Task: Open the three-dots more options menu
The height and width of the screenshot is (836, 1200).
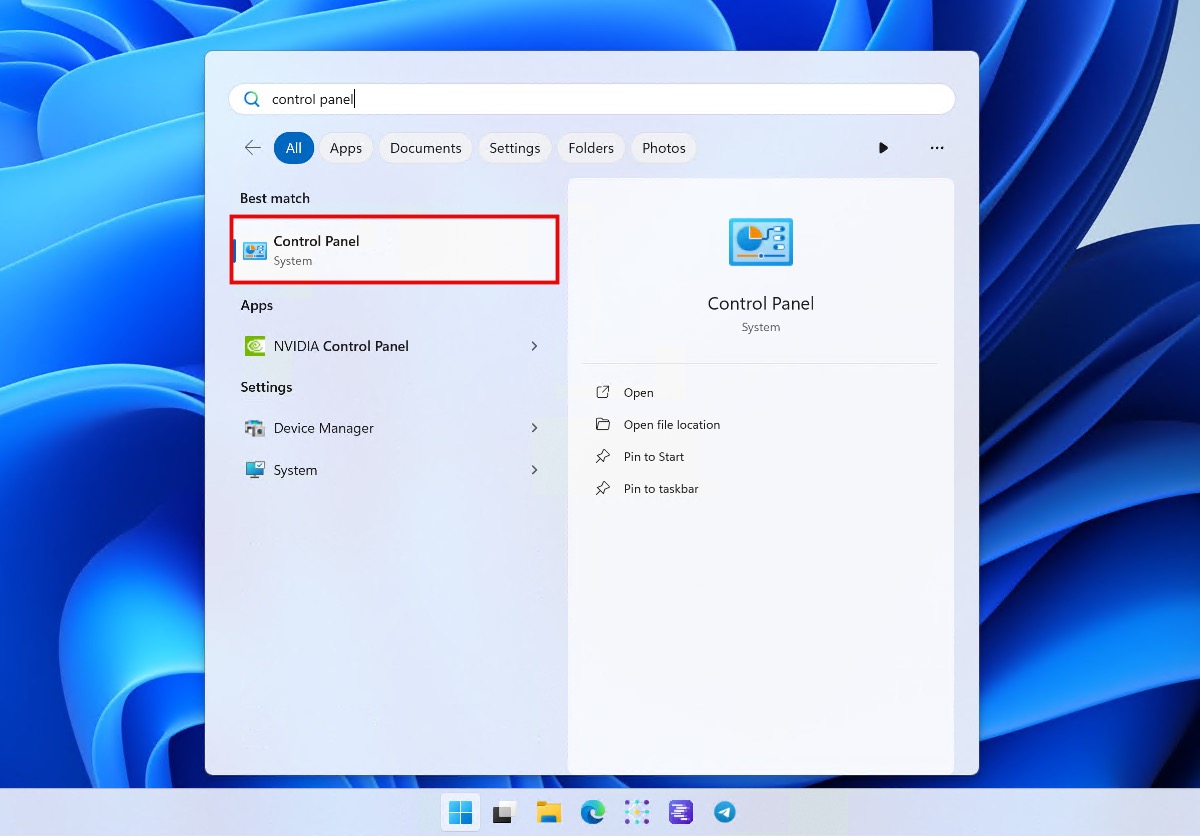Action: click(x=937, y=148)
